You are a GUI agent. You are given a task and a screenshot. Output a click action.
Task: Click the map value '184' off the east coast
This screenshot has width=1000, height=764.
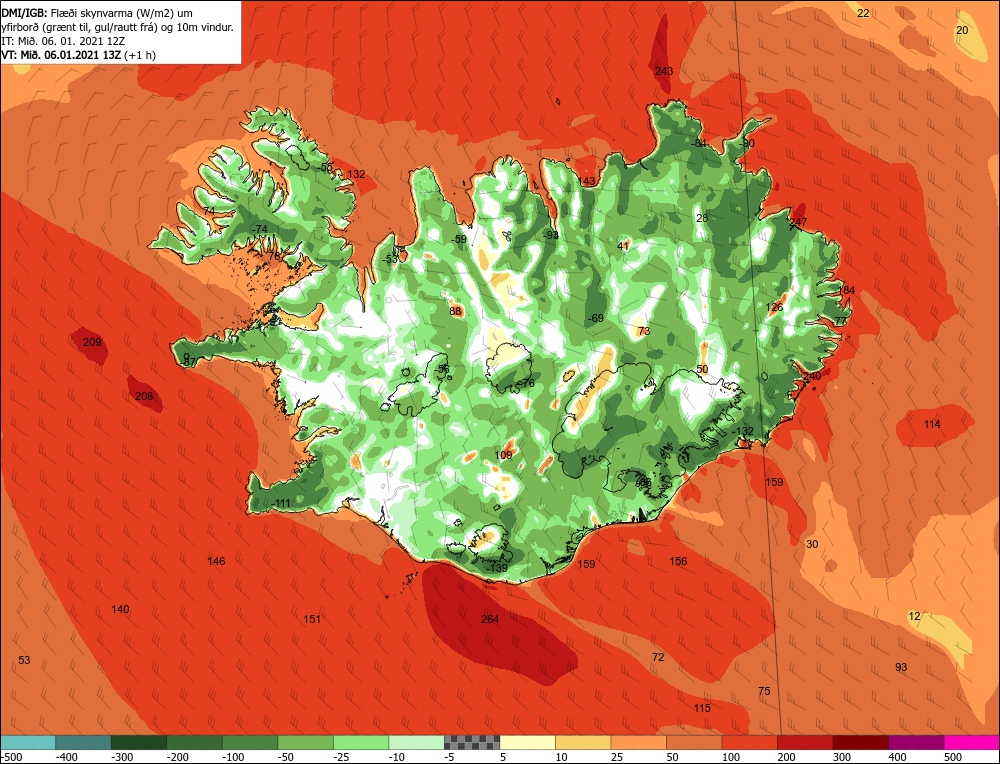coord(846,290)
